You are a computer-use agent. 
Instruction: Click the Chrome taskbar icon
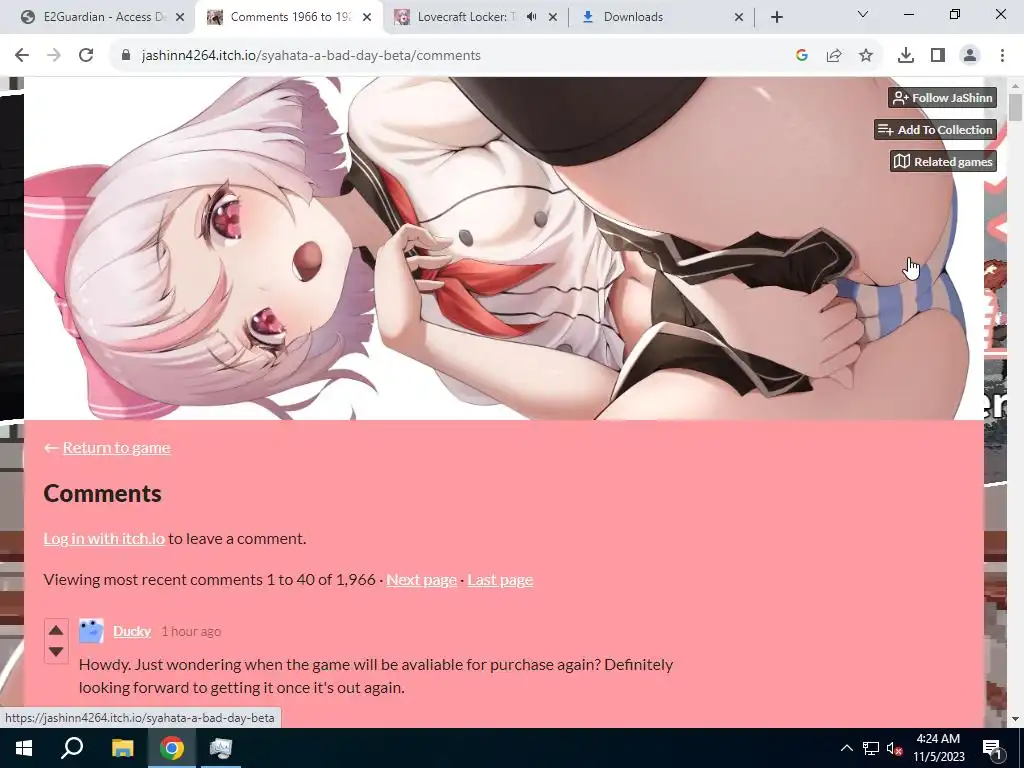tap(171, 748)
